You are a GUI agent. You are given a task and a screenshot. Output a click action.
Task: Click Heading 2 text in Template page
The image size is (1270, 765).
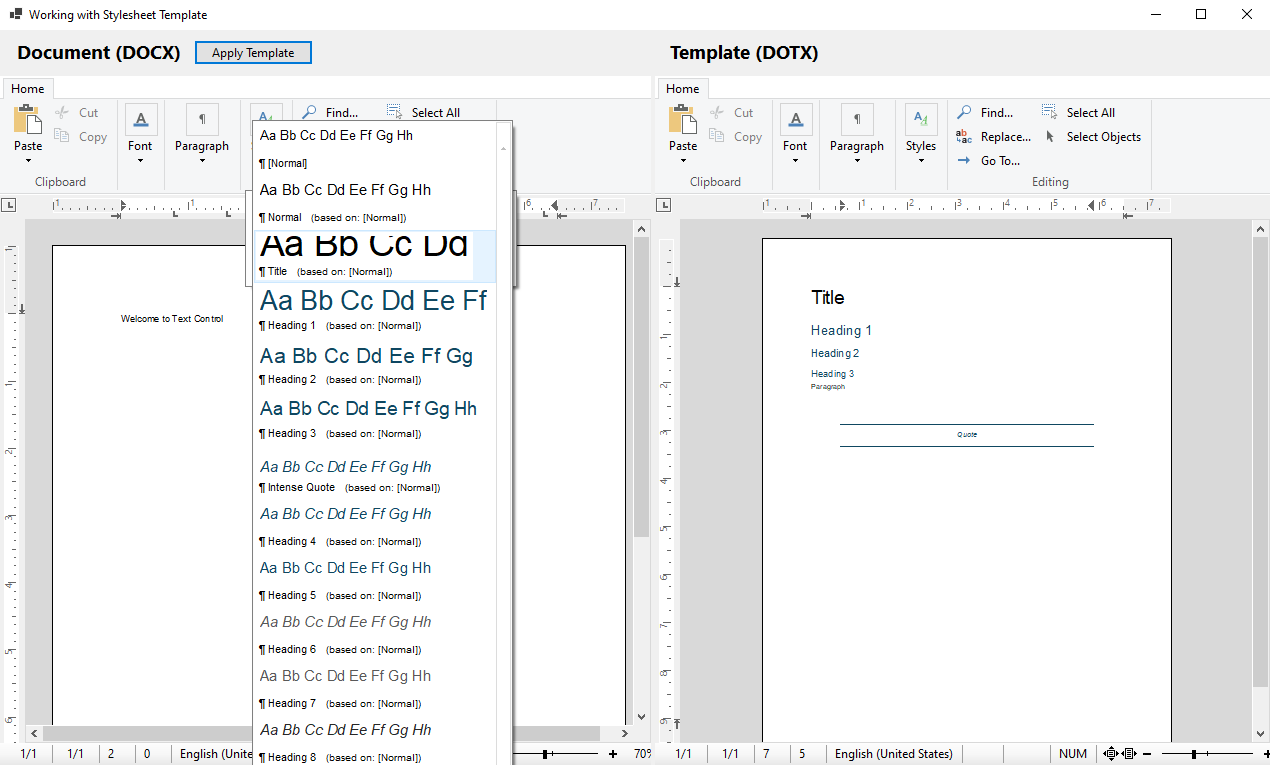tap(835, 353)
